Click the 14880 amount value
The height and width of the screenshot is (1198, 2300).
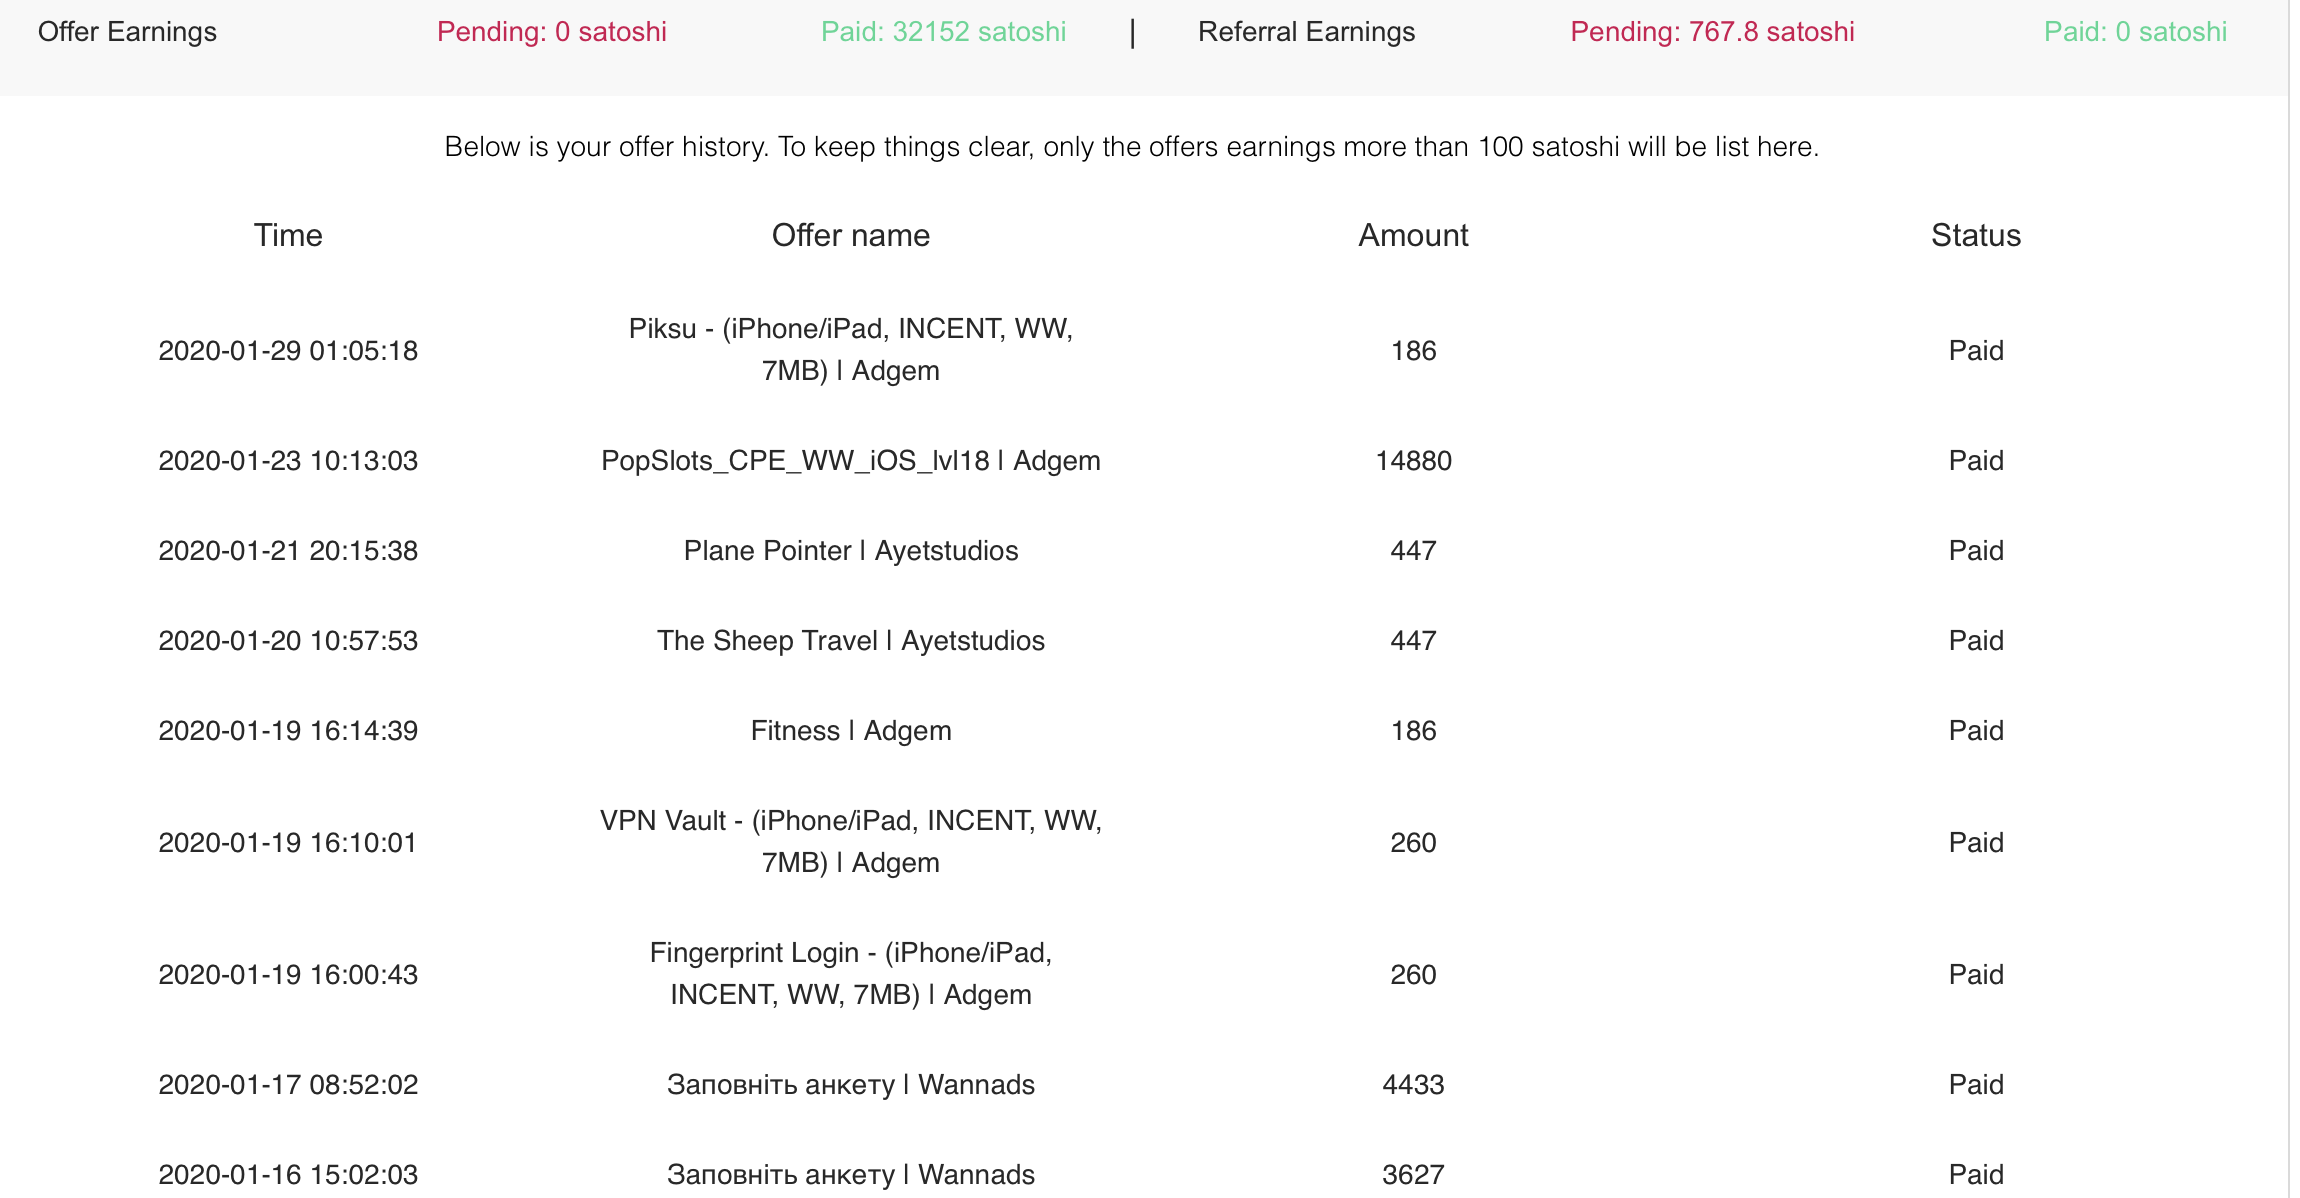tap(1413, 461)
